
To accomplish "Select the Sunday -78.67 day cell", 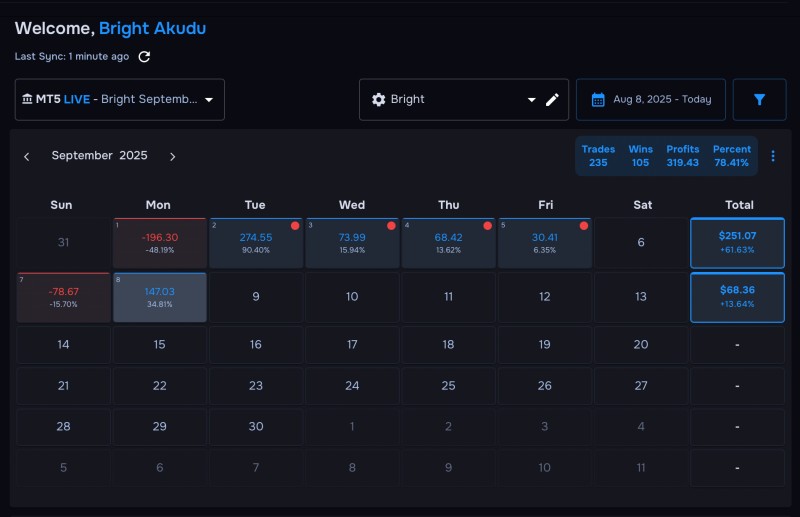I will (63, 297).
